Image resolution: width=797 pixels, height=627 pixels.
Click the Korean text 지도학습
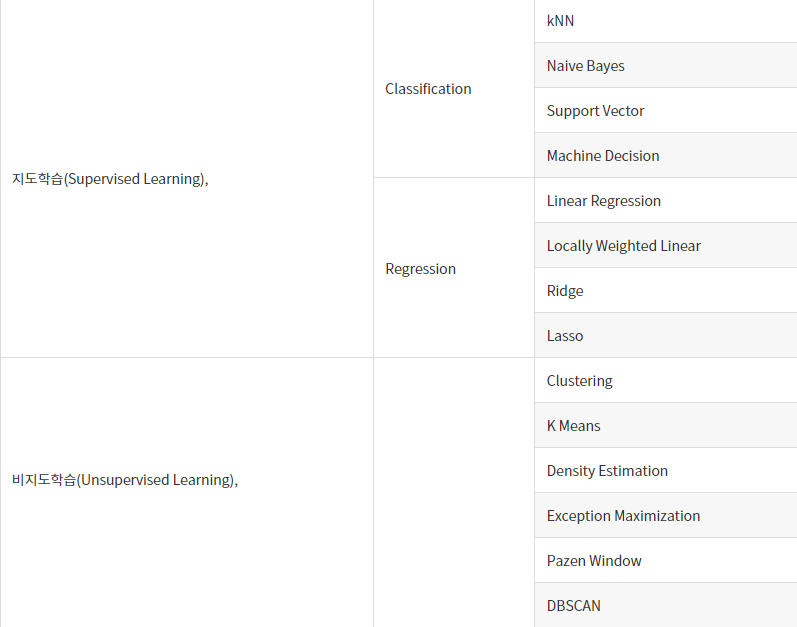pos(37,179)
